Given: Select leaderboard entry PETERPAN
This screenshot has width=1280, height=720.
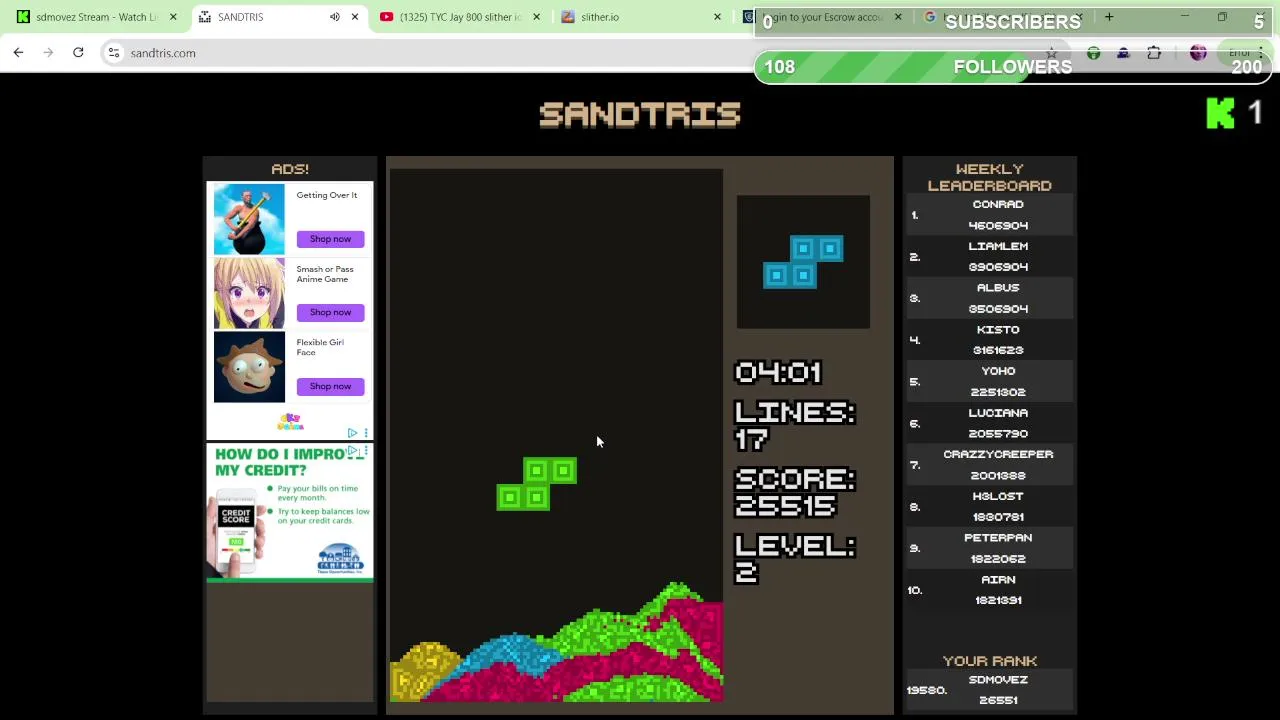Looking at the screenshot, I should click(x=990, y=548).
